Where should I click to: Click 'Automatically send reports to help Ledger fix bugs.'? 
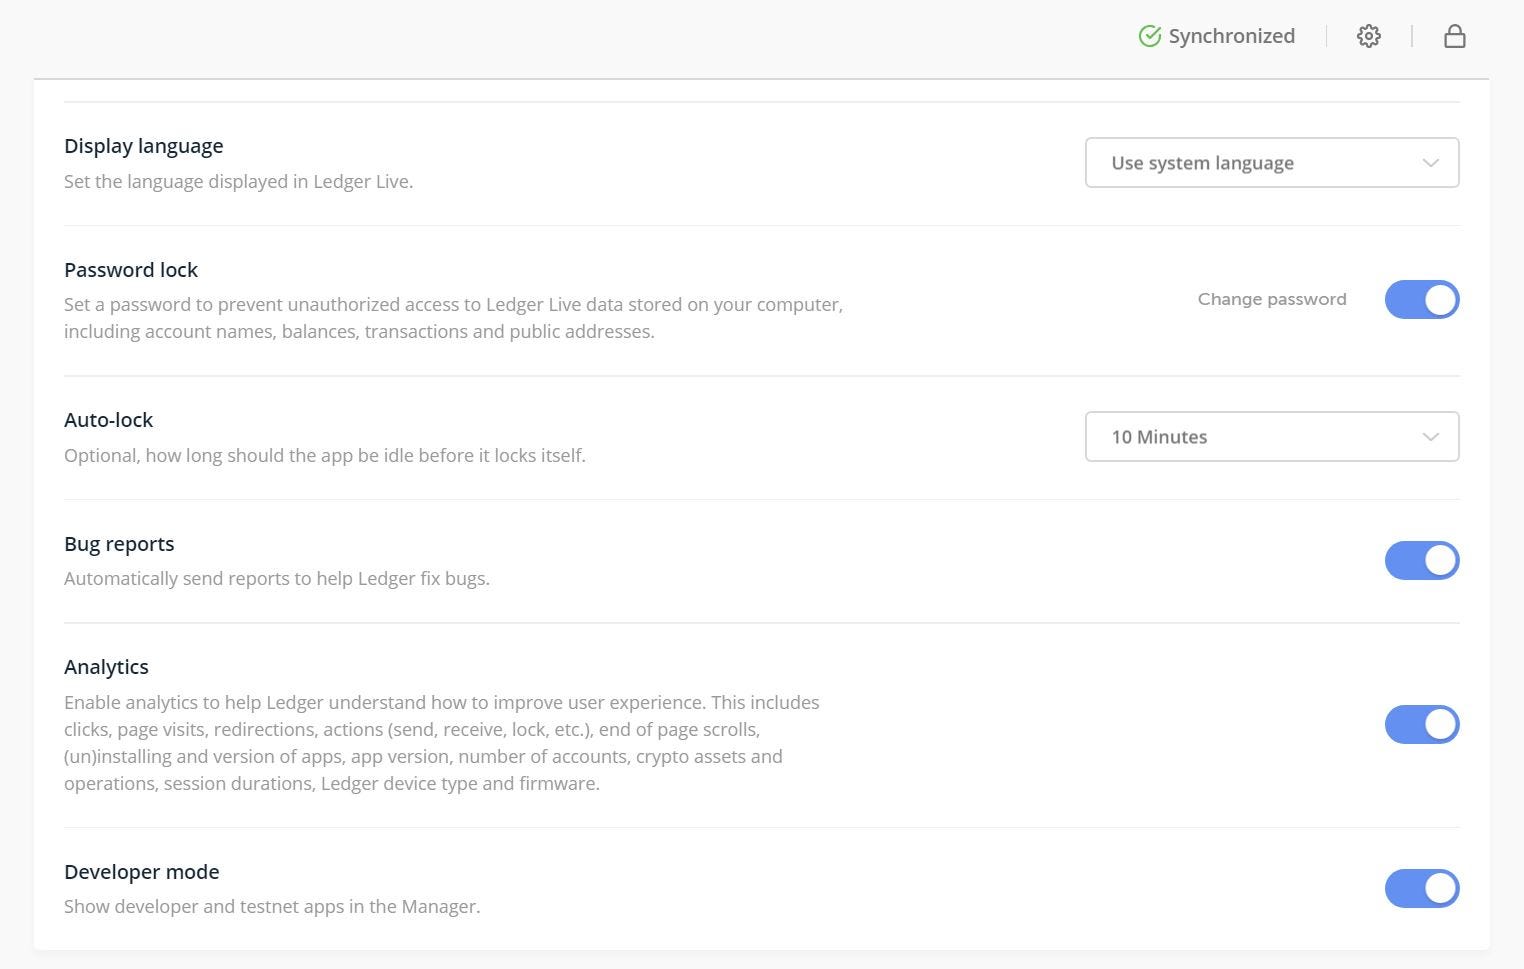coord(277,579)
